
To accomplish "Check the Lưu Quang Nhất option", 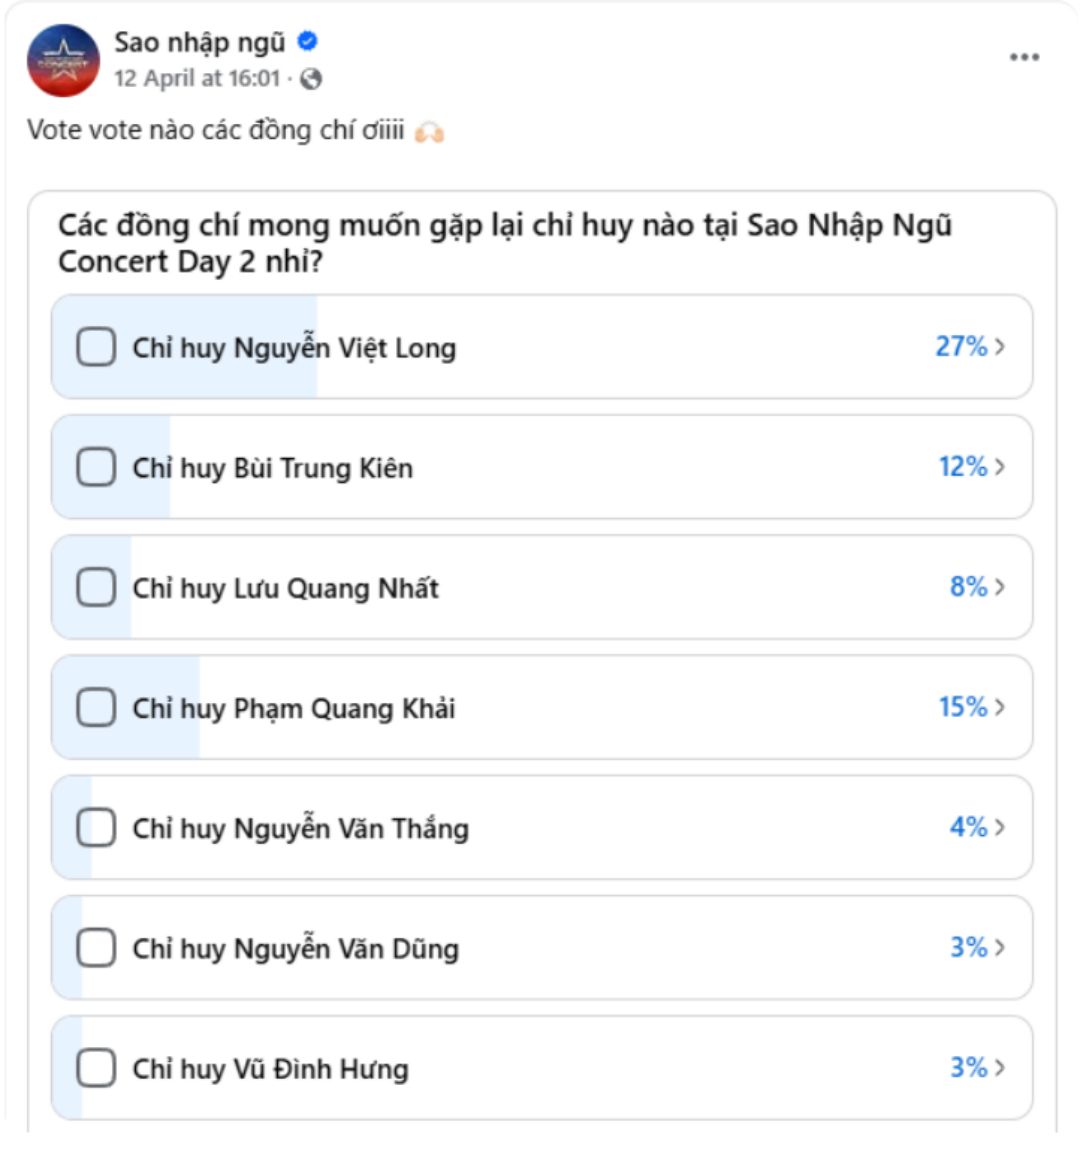I will tap(96, 587).
